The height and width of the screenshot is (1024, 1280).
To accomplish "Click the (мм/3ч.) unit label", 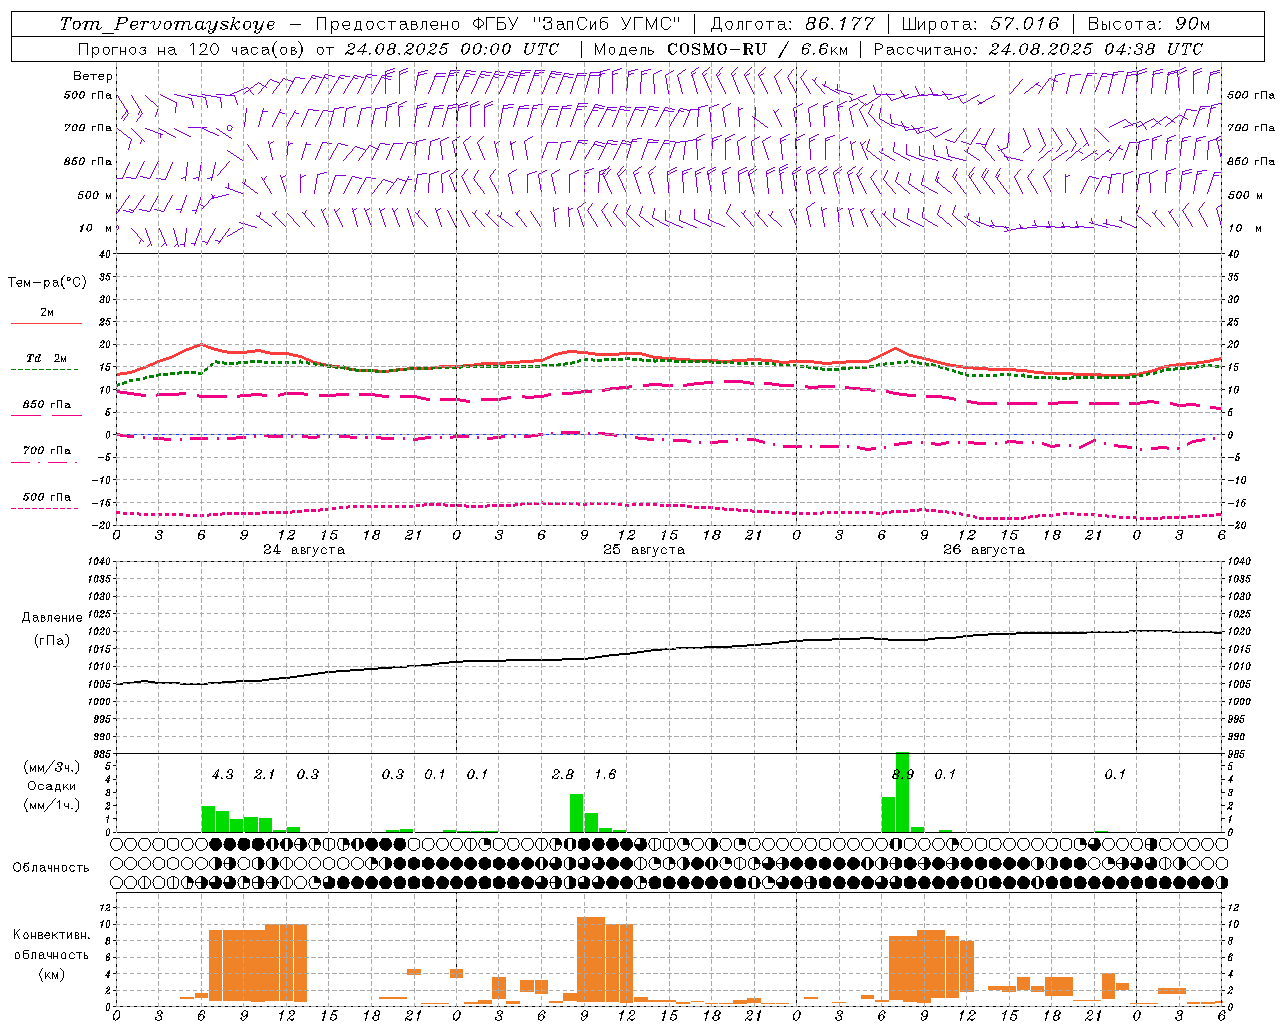I will (x=52, y=767).
